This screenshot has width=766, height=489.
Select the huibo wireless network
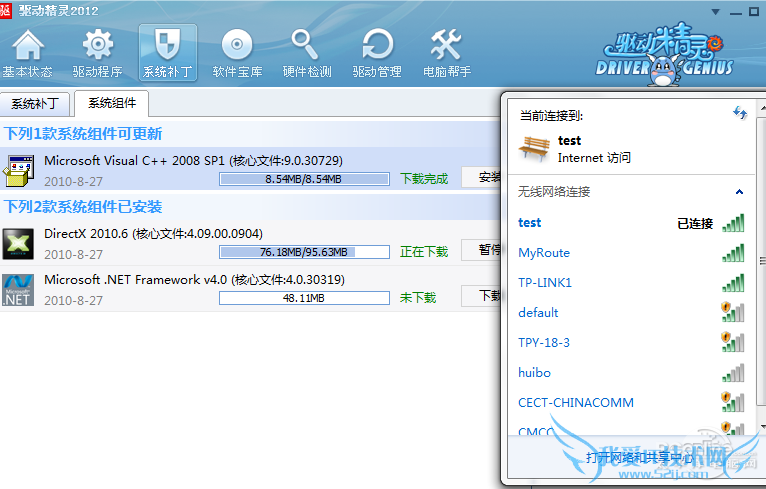coord(631,373)
